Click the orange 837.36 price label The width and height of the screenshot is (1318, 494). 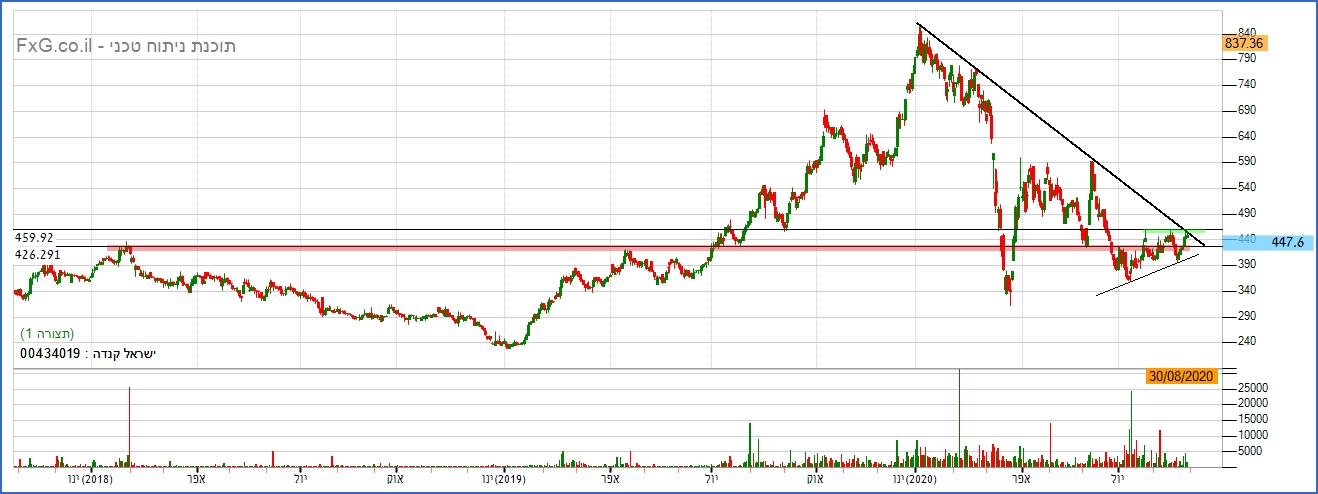tap(1246, 43)
